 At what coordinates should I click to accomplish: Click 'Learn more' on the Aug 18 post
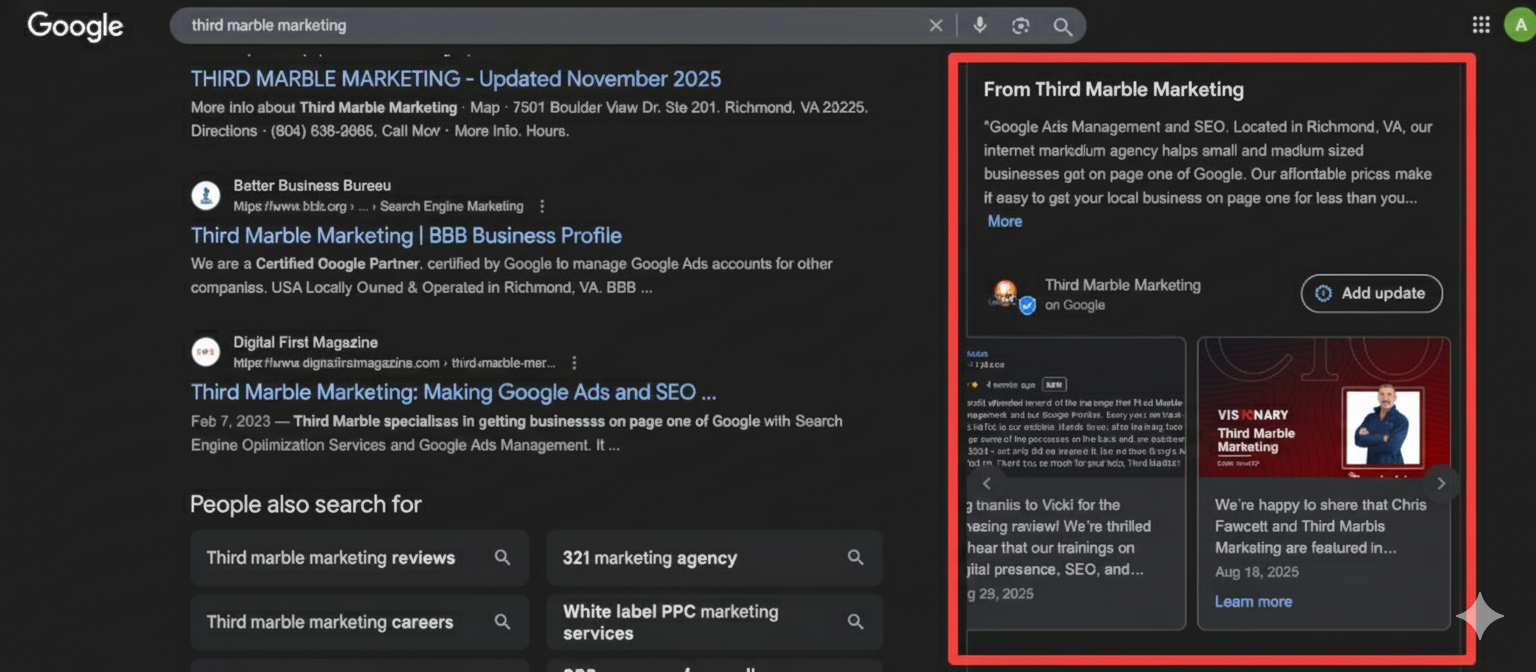tap(1253, 601)
